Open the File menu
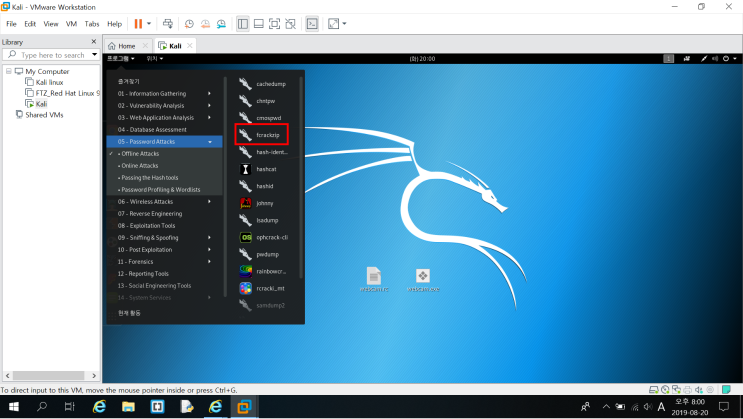Viewport: 743px width, 419px height. (11, 24)
